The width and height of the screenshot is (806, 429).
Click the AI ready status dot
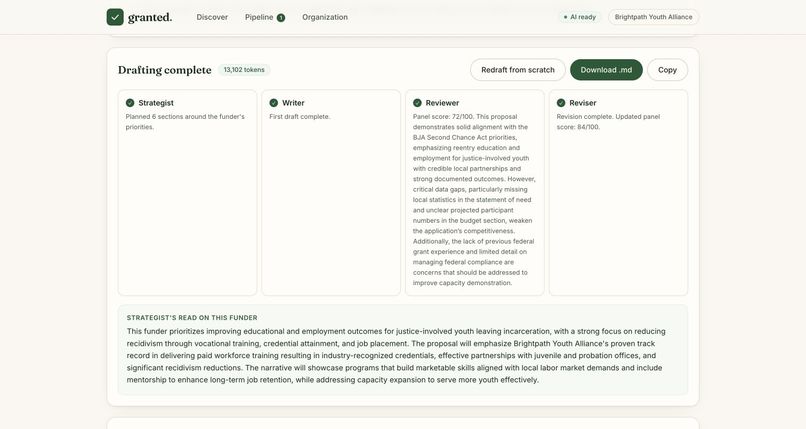point(565,17)
